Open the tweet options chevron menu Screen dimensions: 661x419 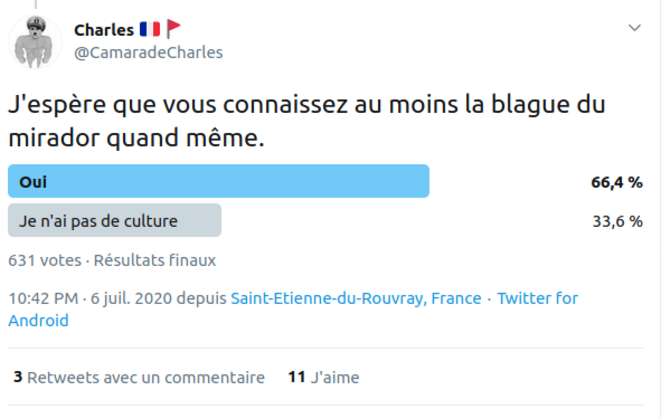634,28
